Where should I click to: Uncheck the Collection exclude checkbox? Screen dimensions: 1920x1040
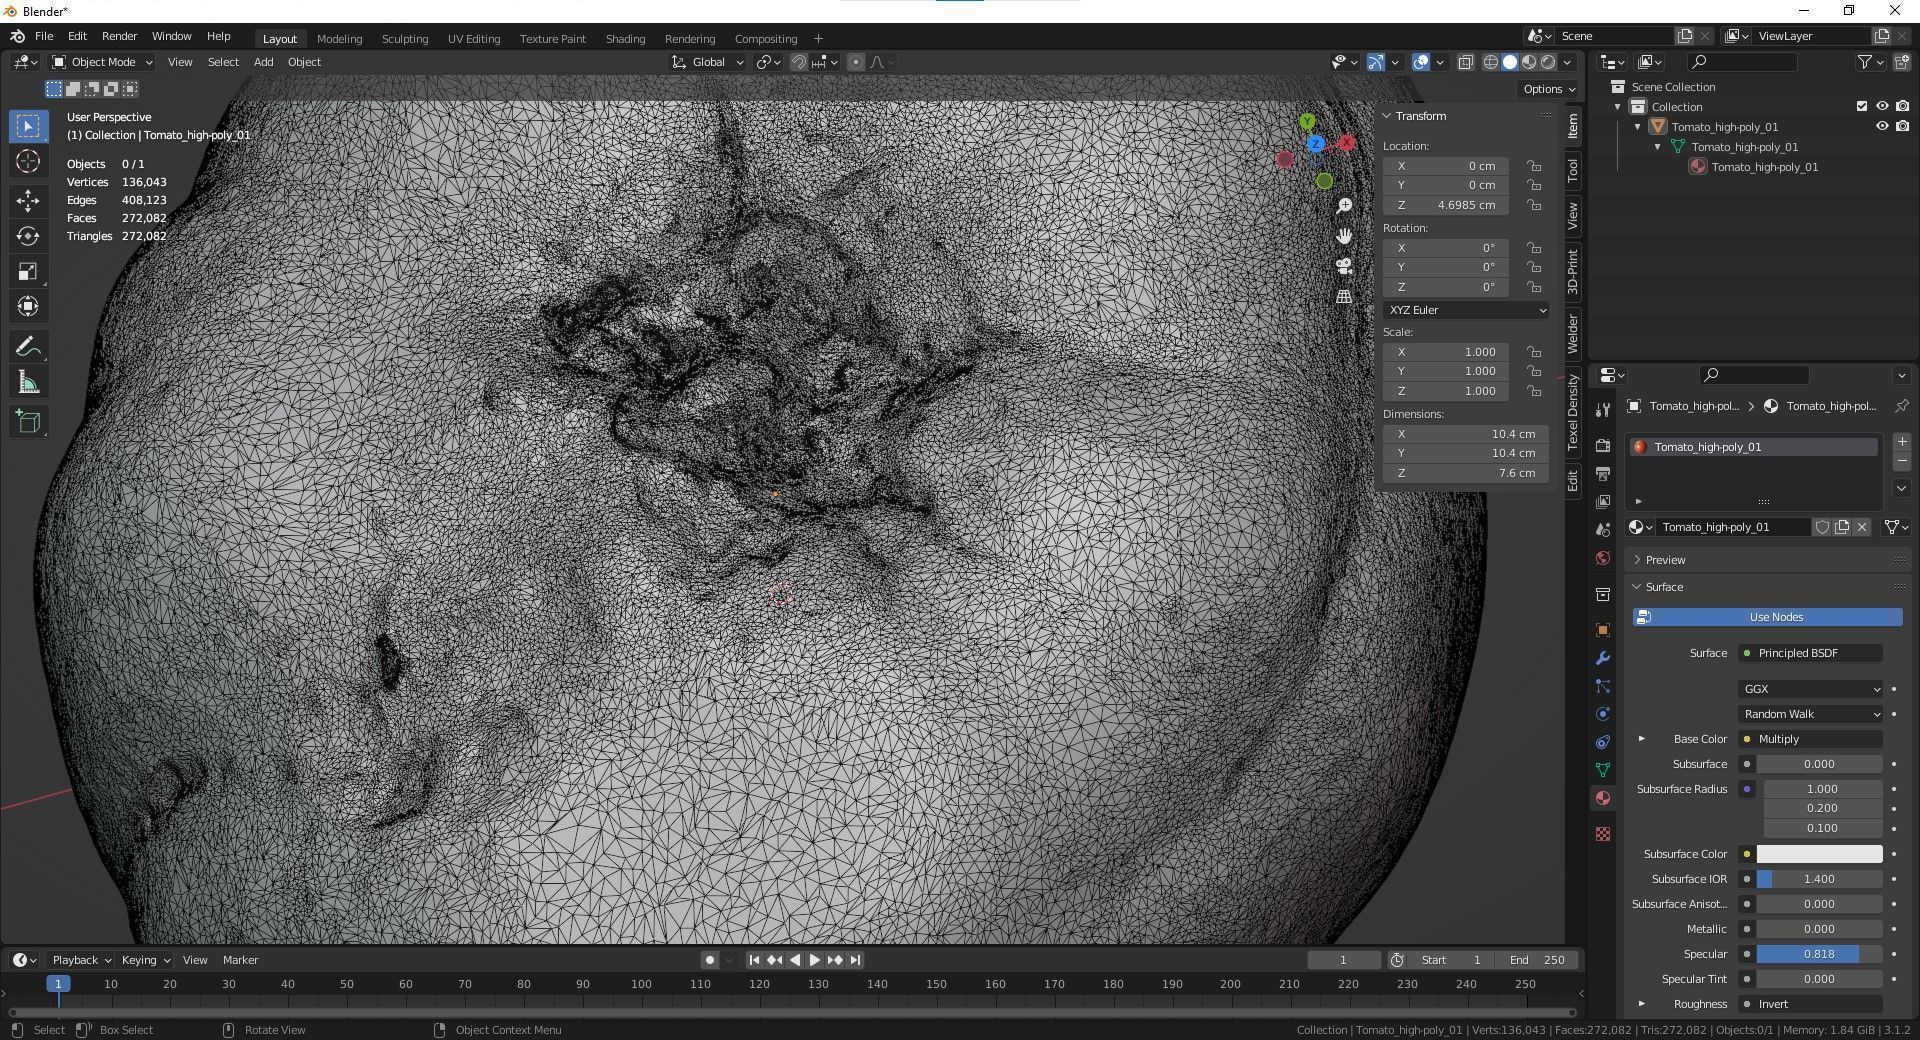coord(1861,107)
